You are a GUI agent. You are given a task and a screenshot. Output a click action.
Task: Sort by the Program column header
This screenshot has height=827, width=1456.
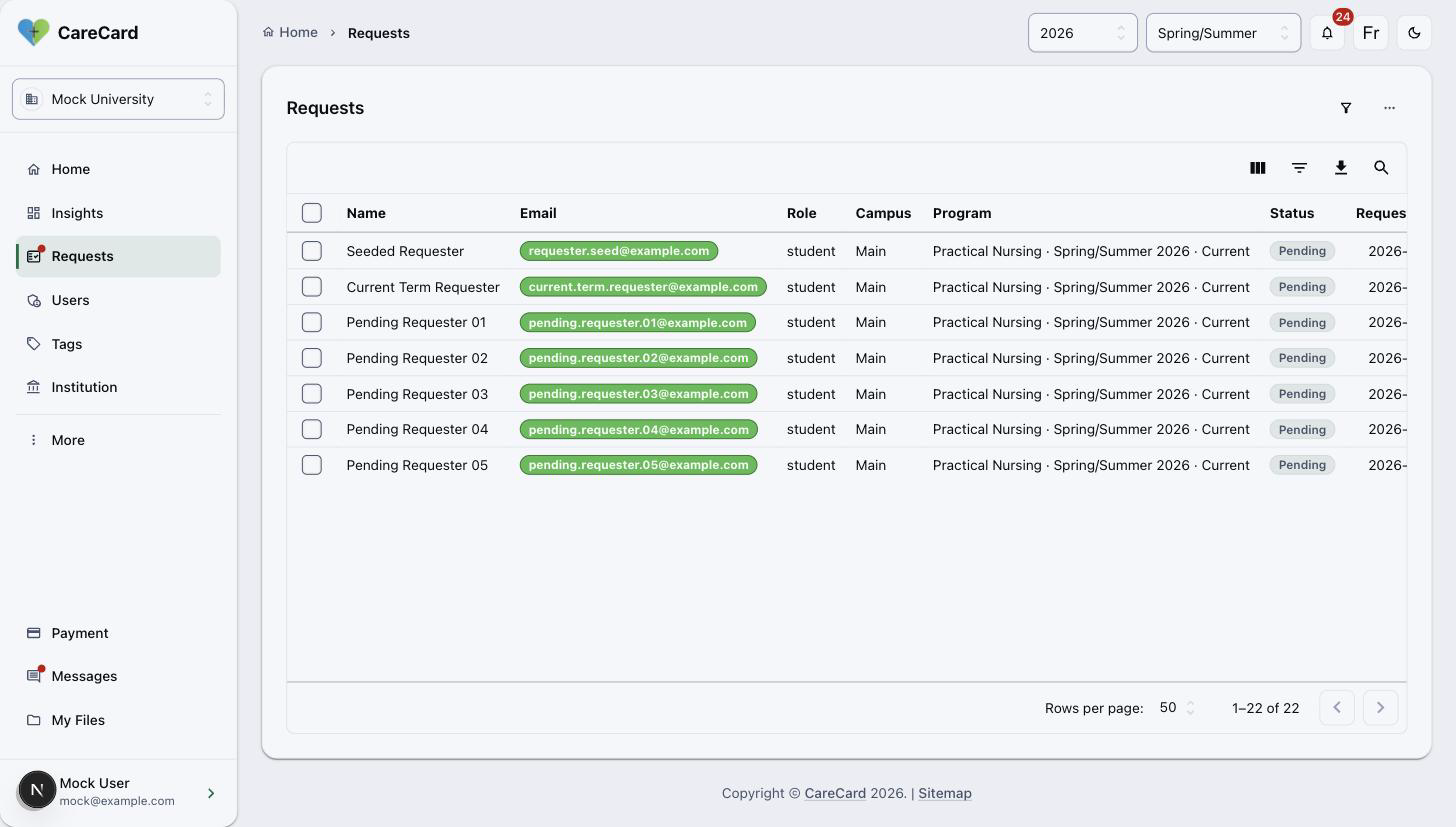962,213
